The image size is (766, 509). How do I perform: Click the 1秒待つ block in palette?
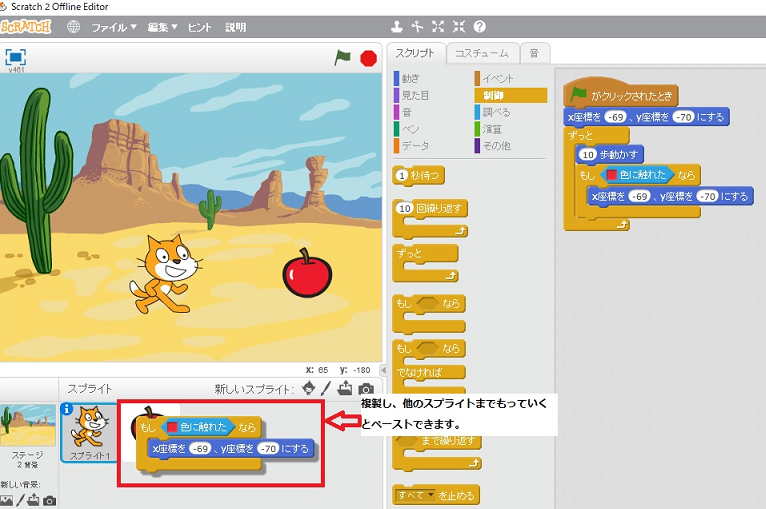(x=418, y=175)
